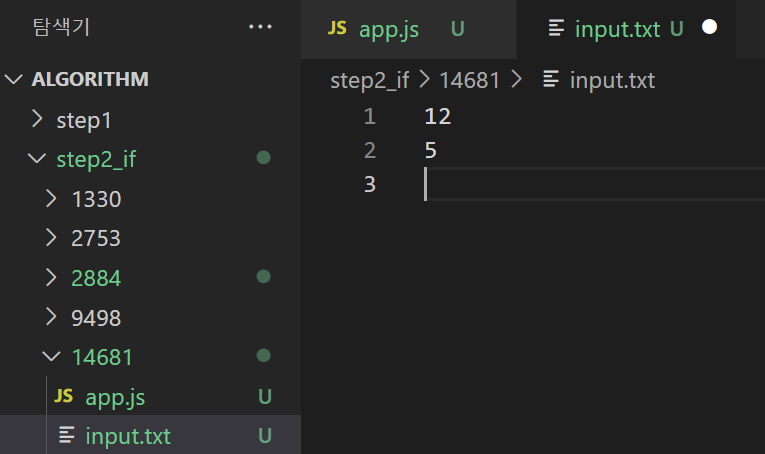The width and height of the screenshot is (765, 454).
Task: Click line number 1 in the gutter
Action: point(369,117)
